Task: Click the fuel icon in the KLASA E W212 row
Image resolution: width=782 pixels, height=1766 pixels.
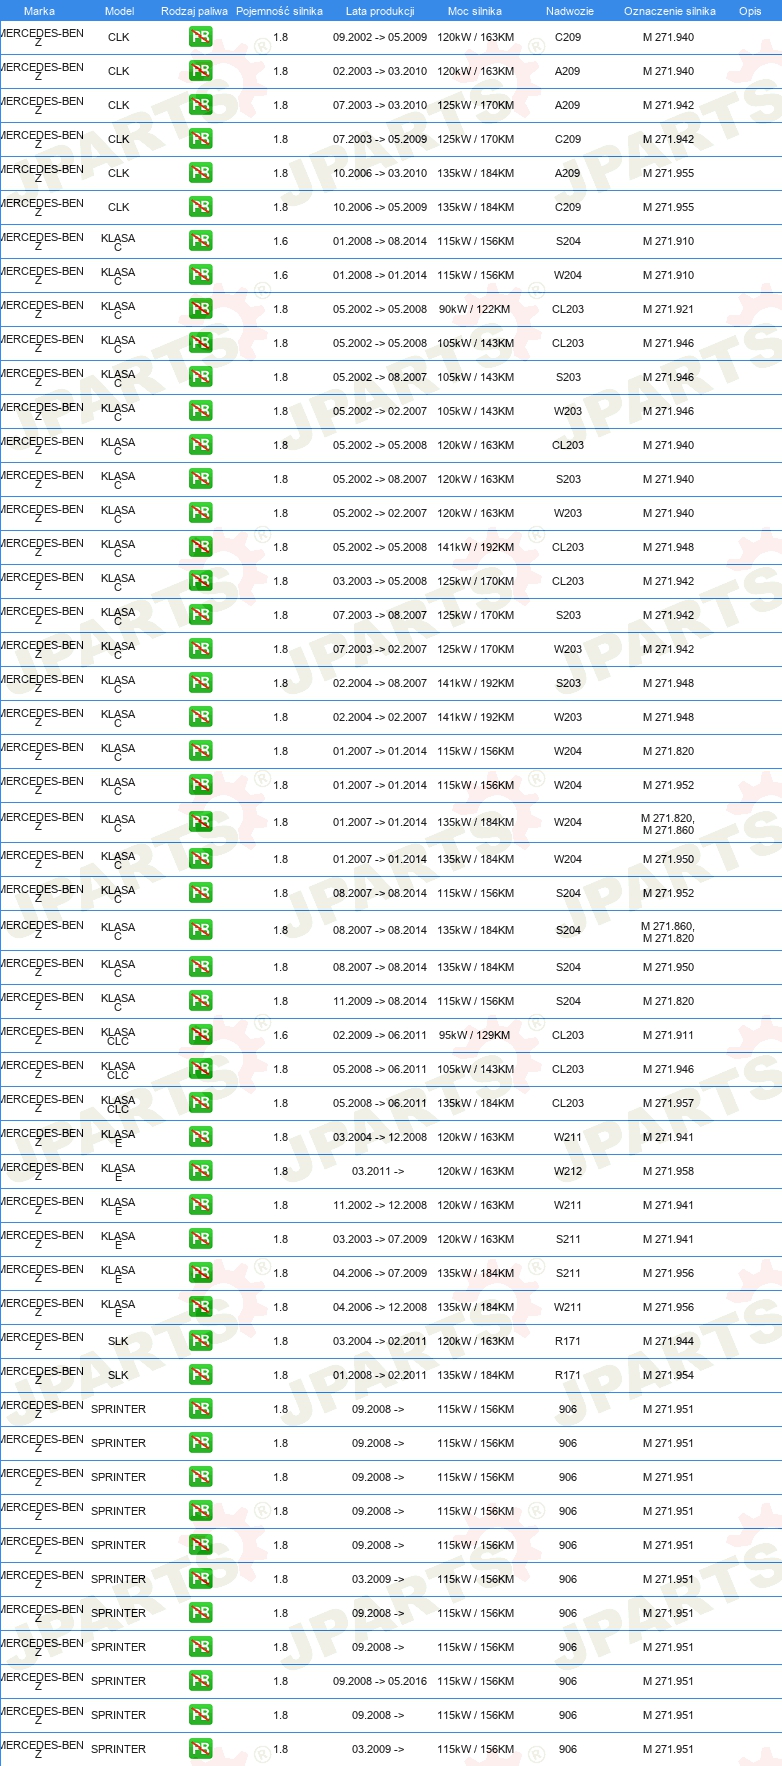Action: (201, 1171)
